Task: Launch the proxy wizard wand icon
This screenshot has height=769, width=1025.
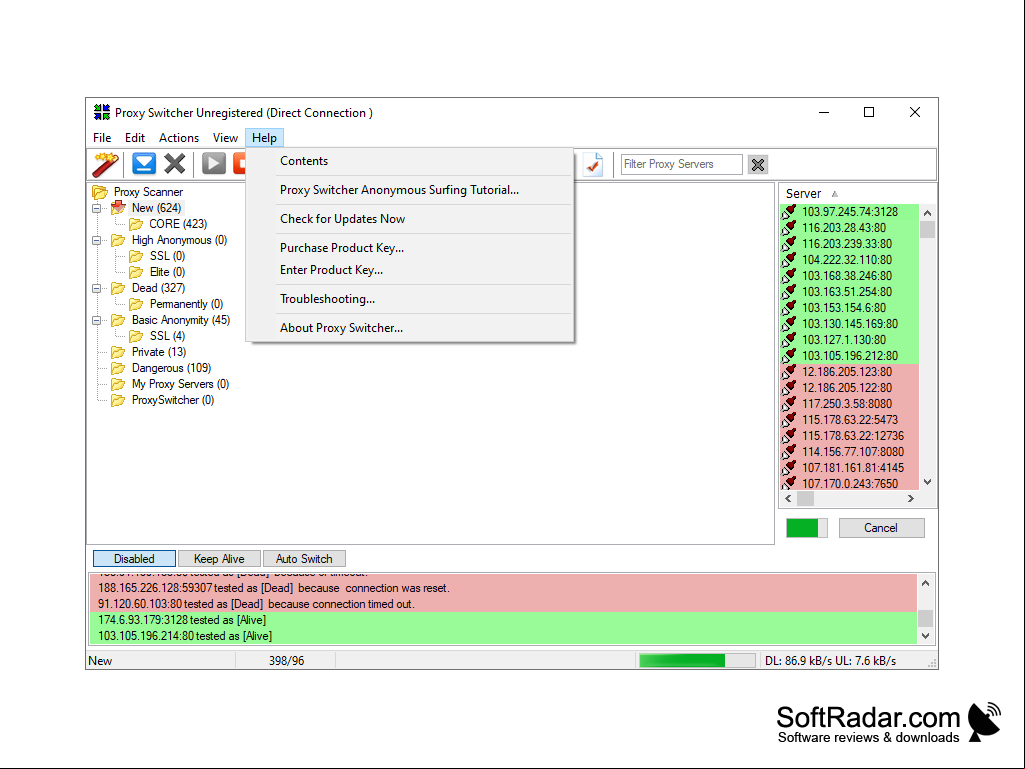Action: (105, 164)
